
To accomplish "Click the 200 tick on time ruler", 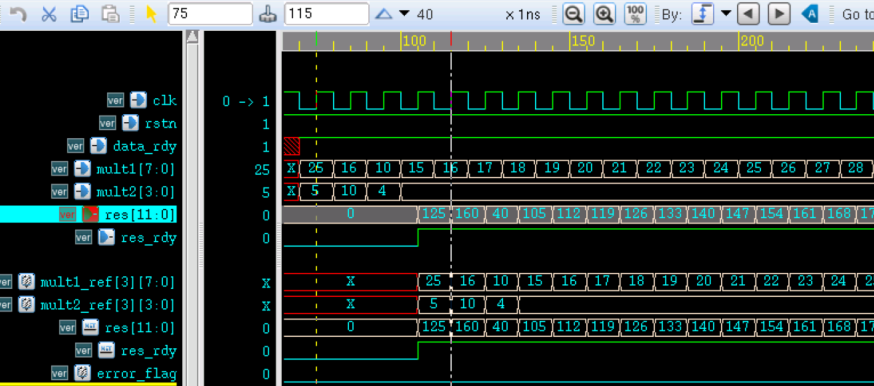I will tap(751, 41).
